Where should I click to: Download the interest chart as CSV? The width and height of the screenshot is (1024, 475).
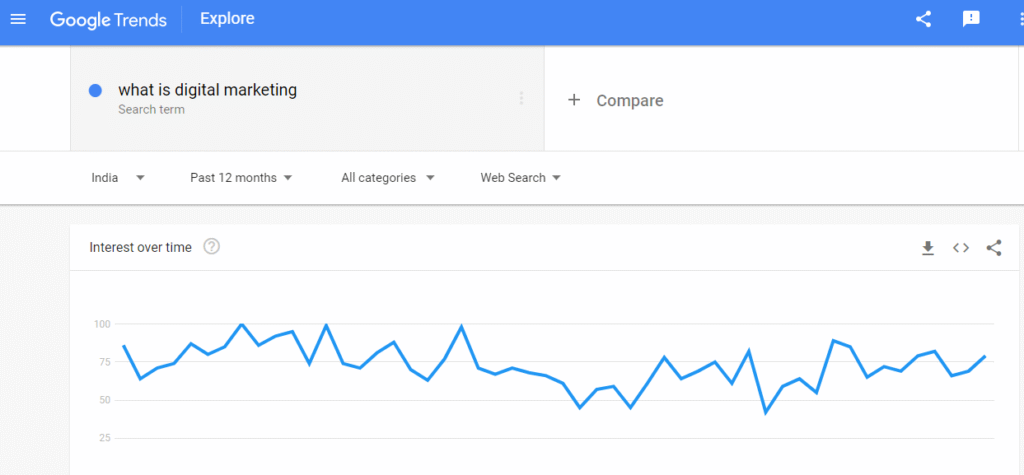tap(928, 248)
